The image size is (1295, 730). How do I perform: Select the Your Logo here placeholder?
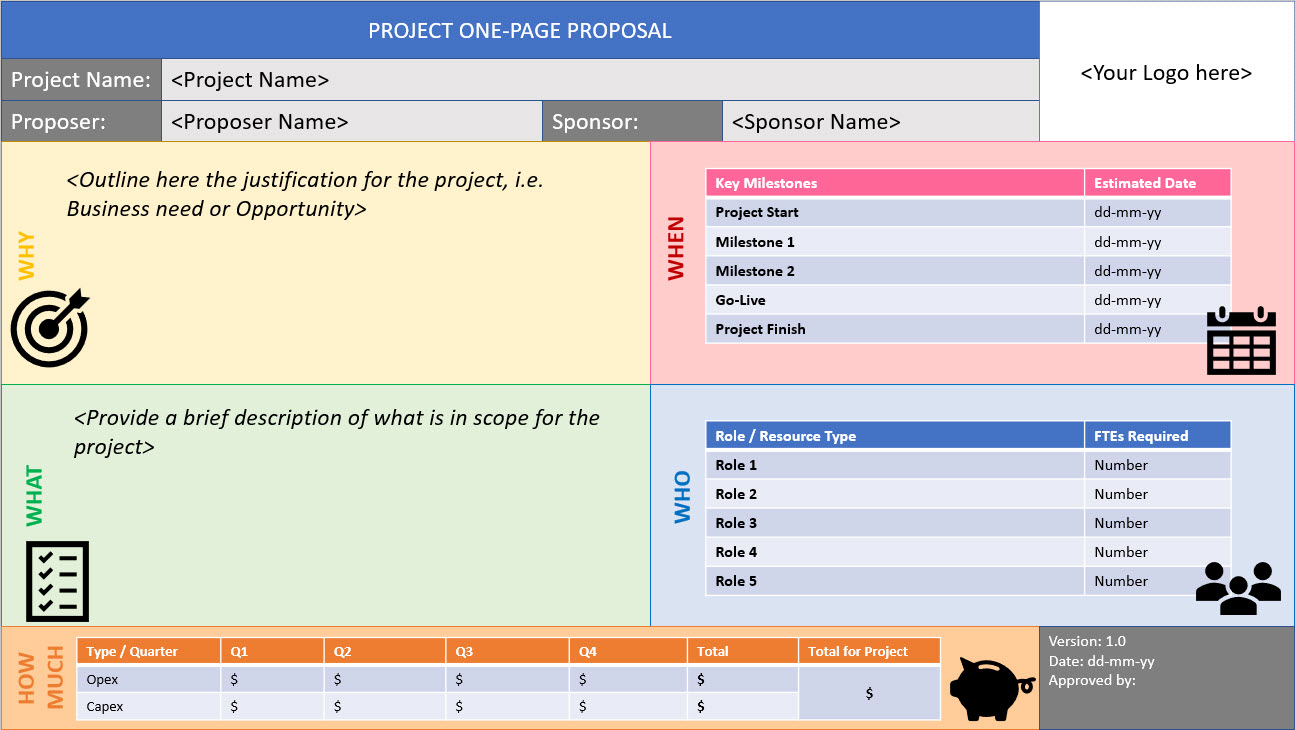pyautogui.click(x=1167, y=73)
